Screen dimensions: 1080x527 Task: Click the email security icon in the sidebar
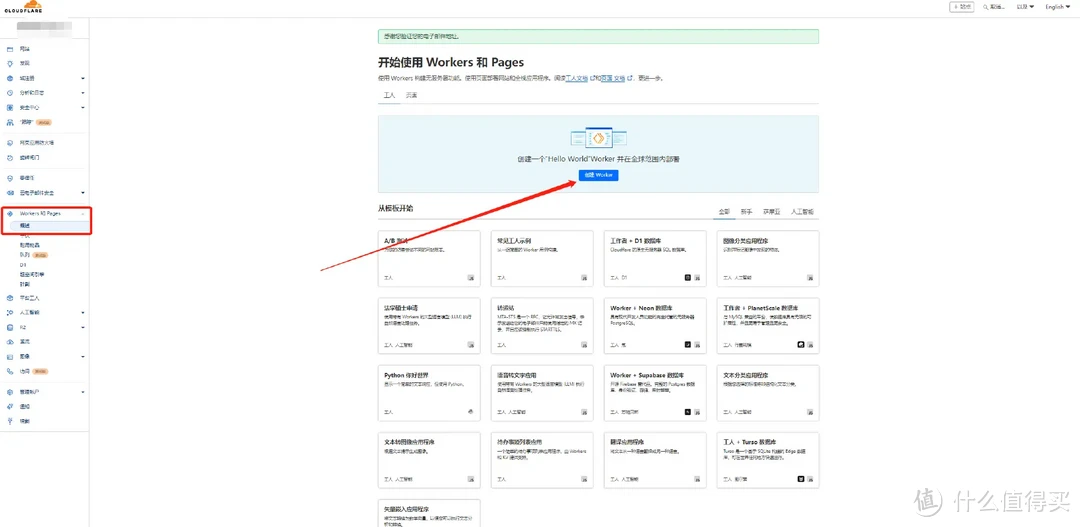(x=10, y=192)
